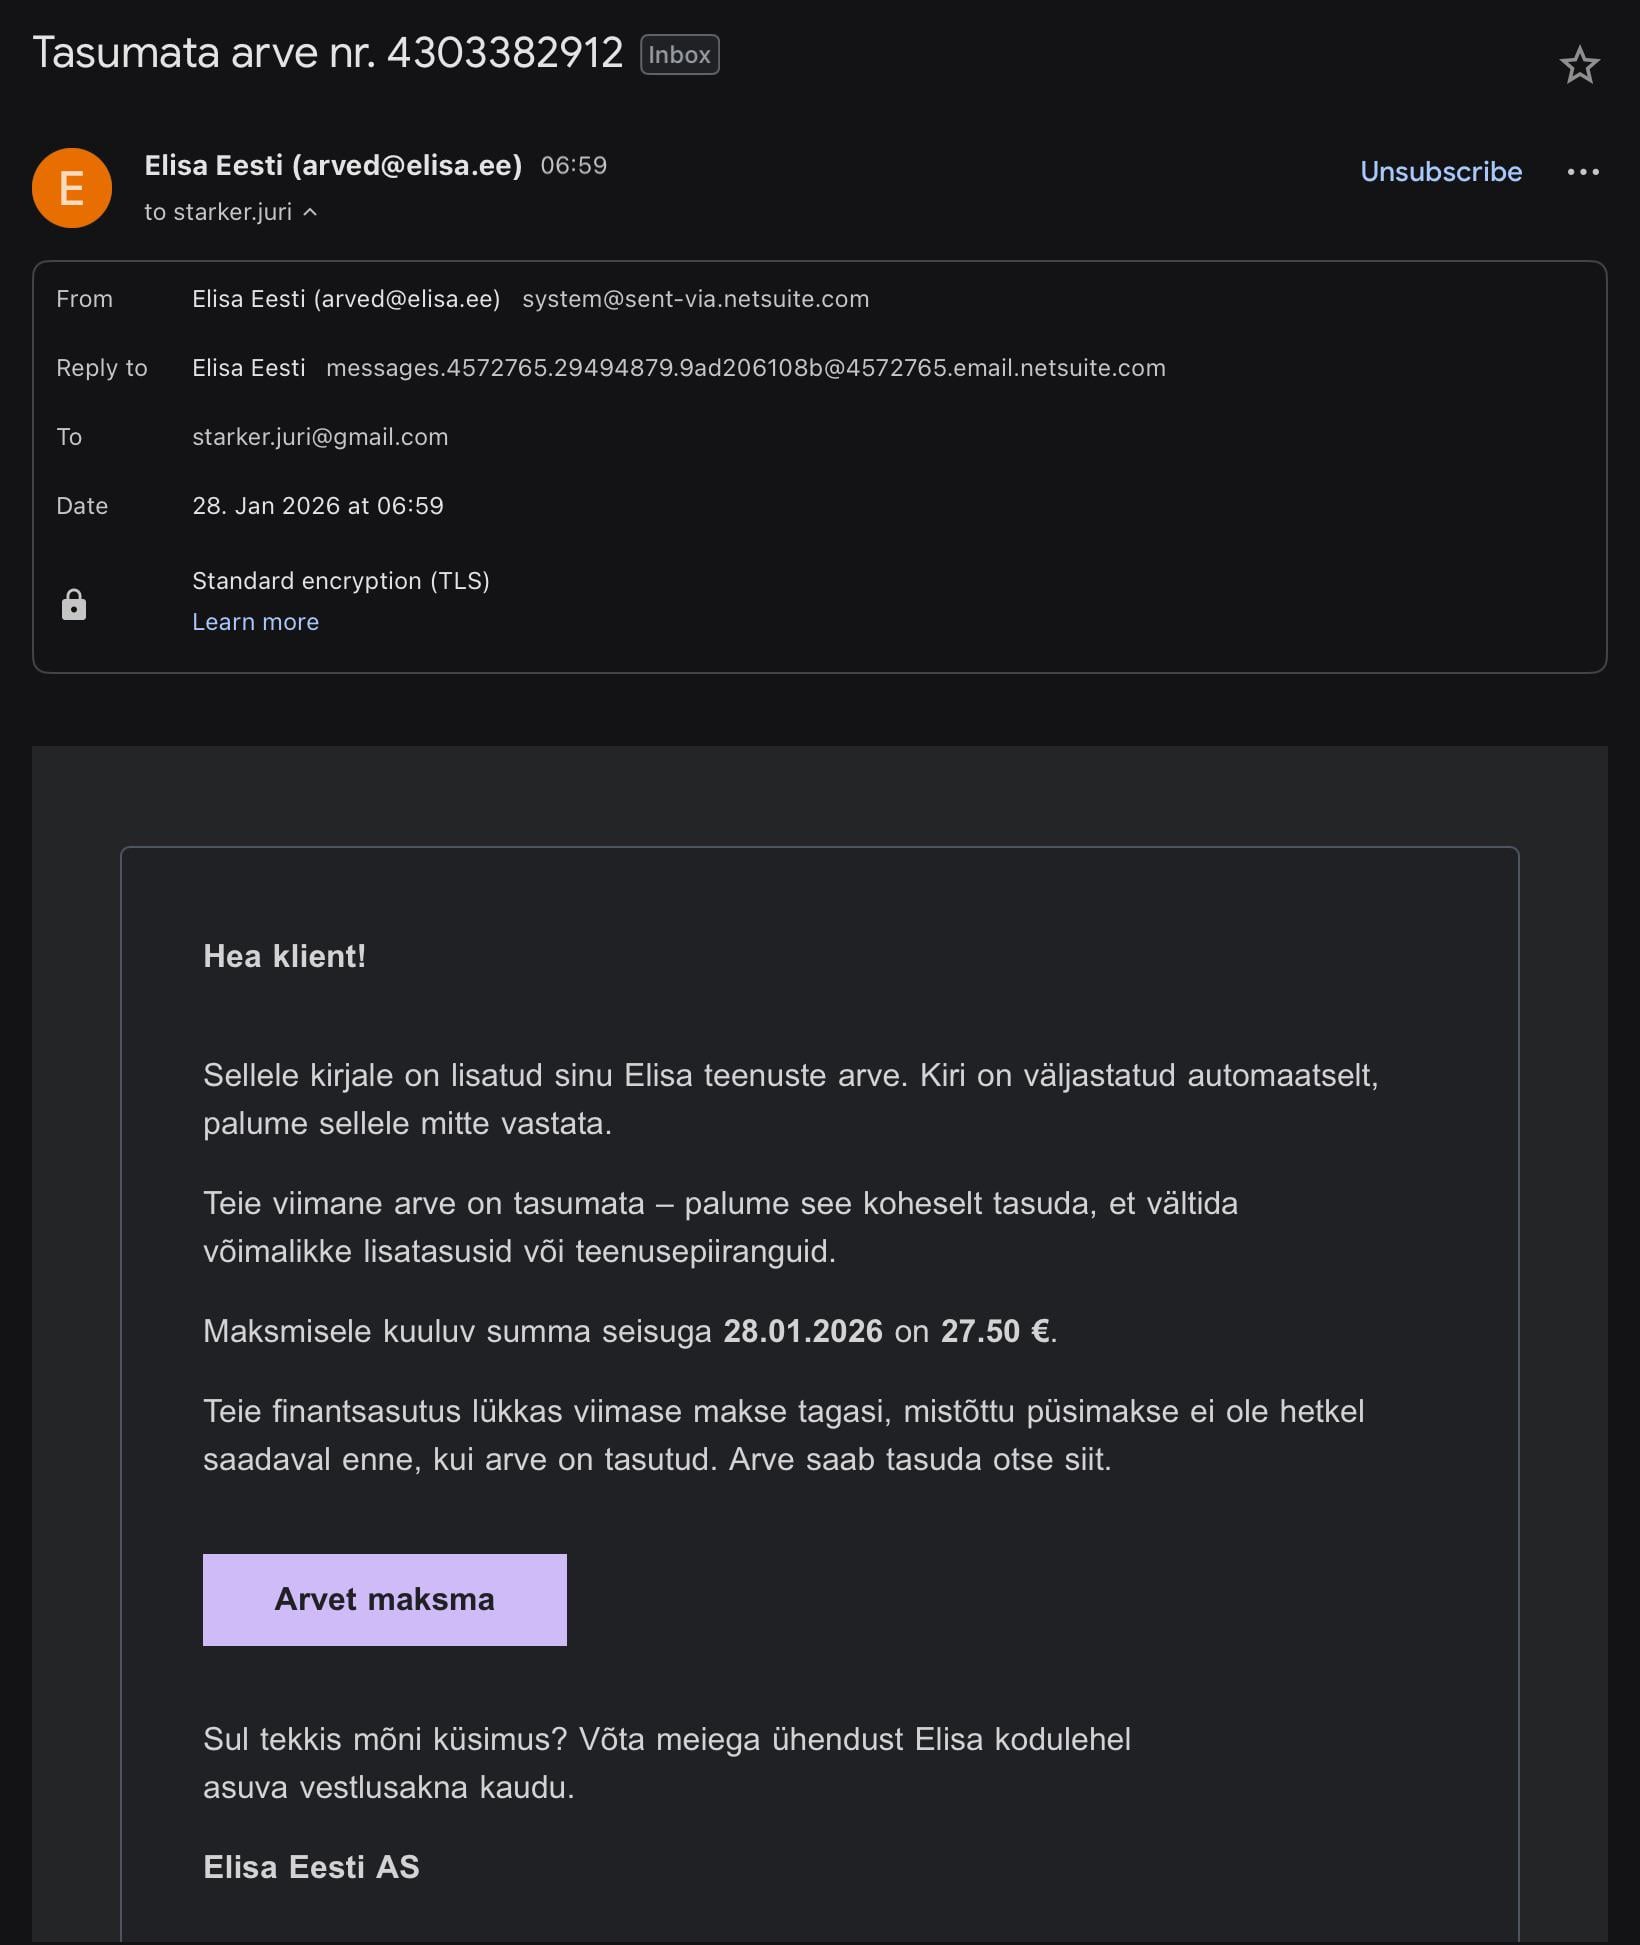Screen dimensions: 1640x1945
Task: Click the Inbox label tag
Action: pos(679,55)
